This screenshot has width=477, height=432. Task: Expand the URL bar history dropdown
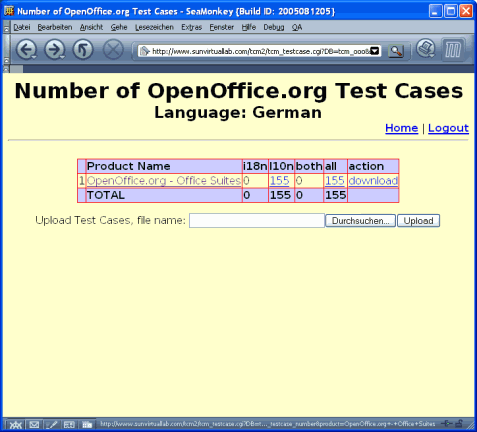pyautogui.click(x=375, y=51)
